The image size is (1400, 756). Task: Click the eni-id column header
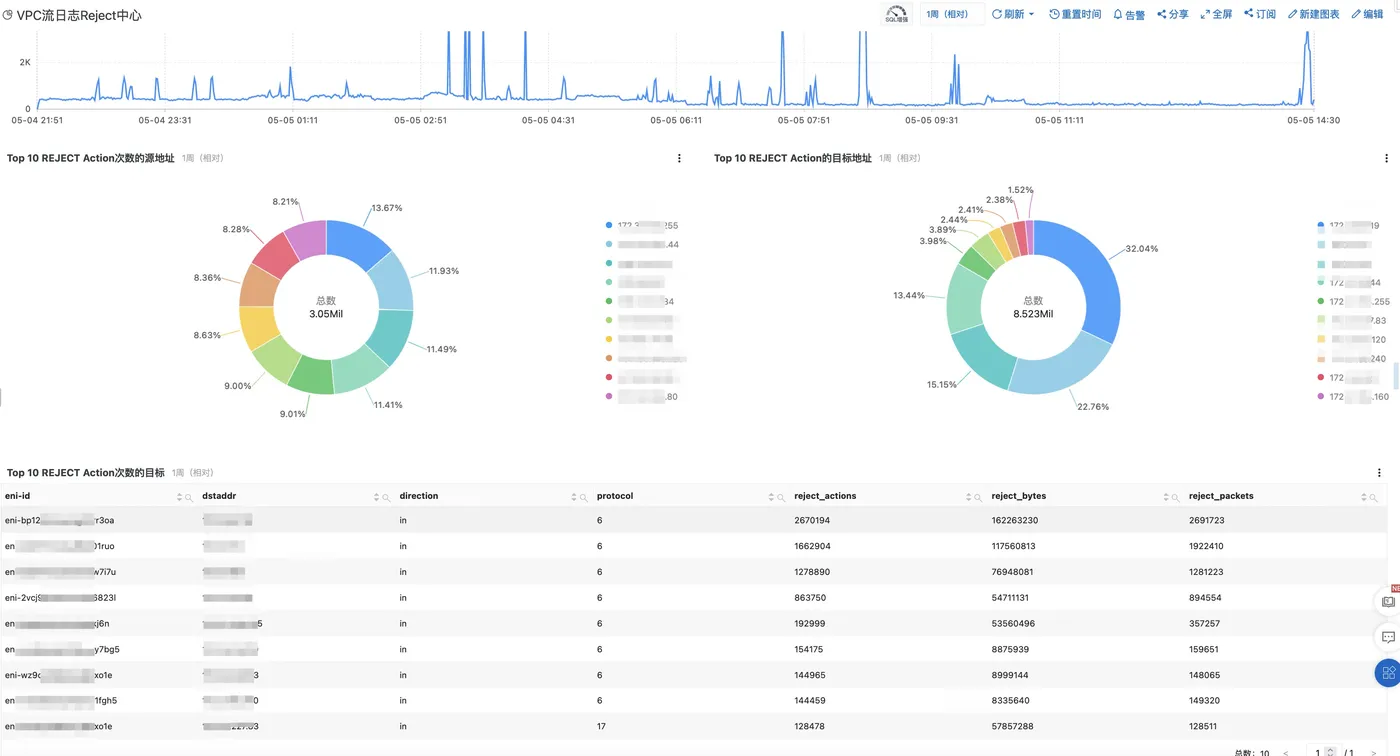point(18,496)
